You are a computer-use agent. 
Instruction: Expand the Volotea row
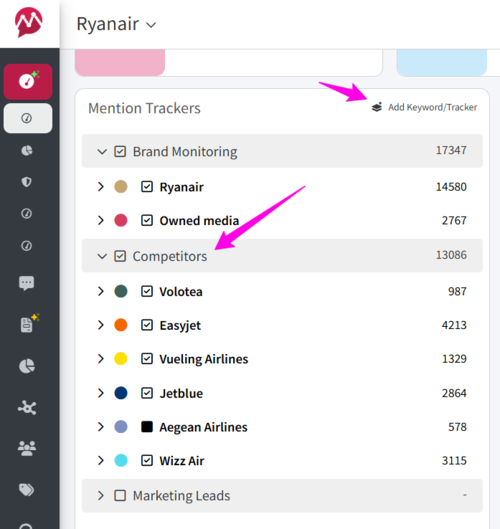point(101,291)
